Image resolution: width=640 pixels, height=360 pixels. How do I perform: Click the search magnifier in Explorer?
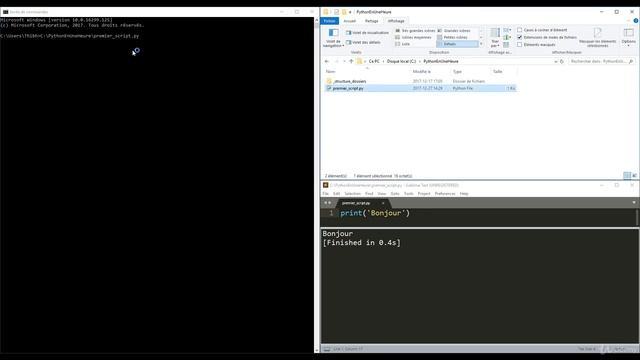coord(631,61)
